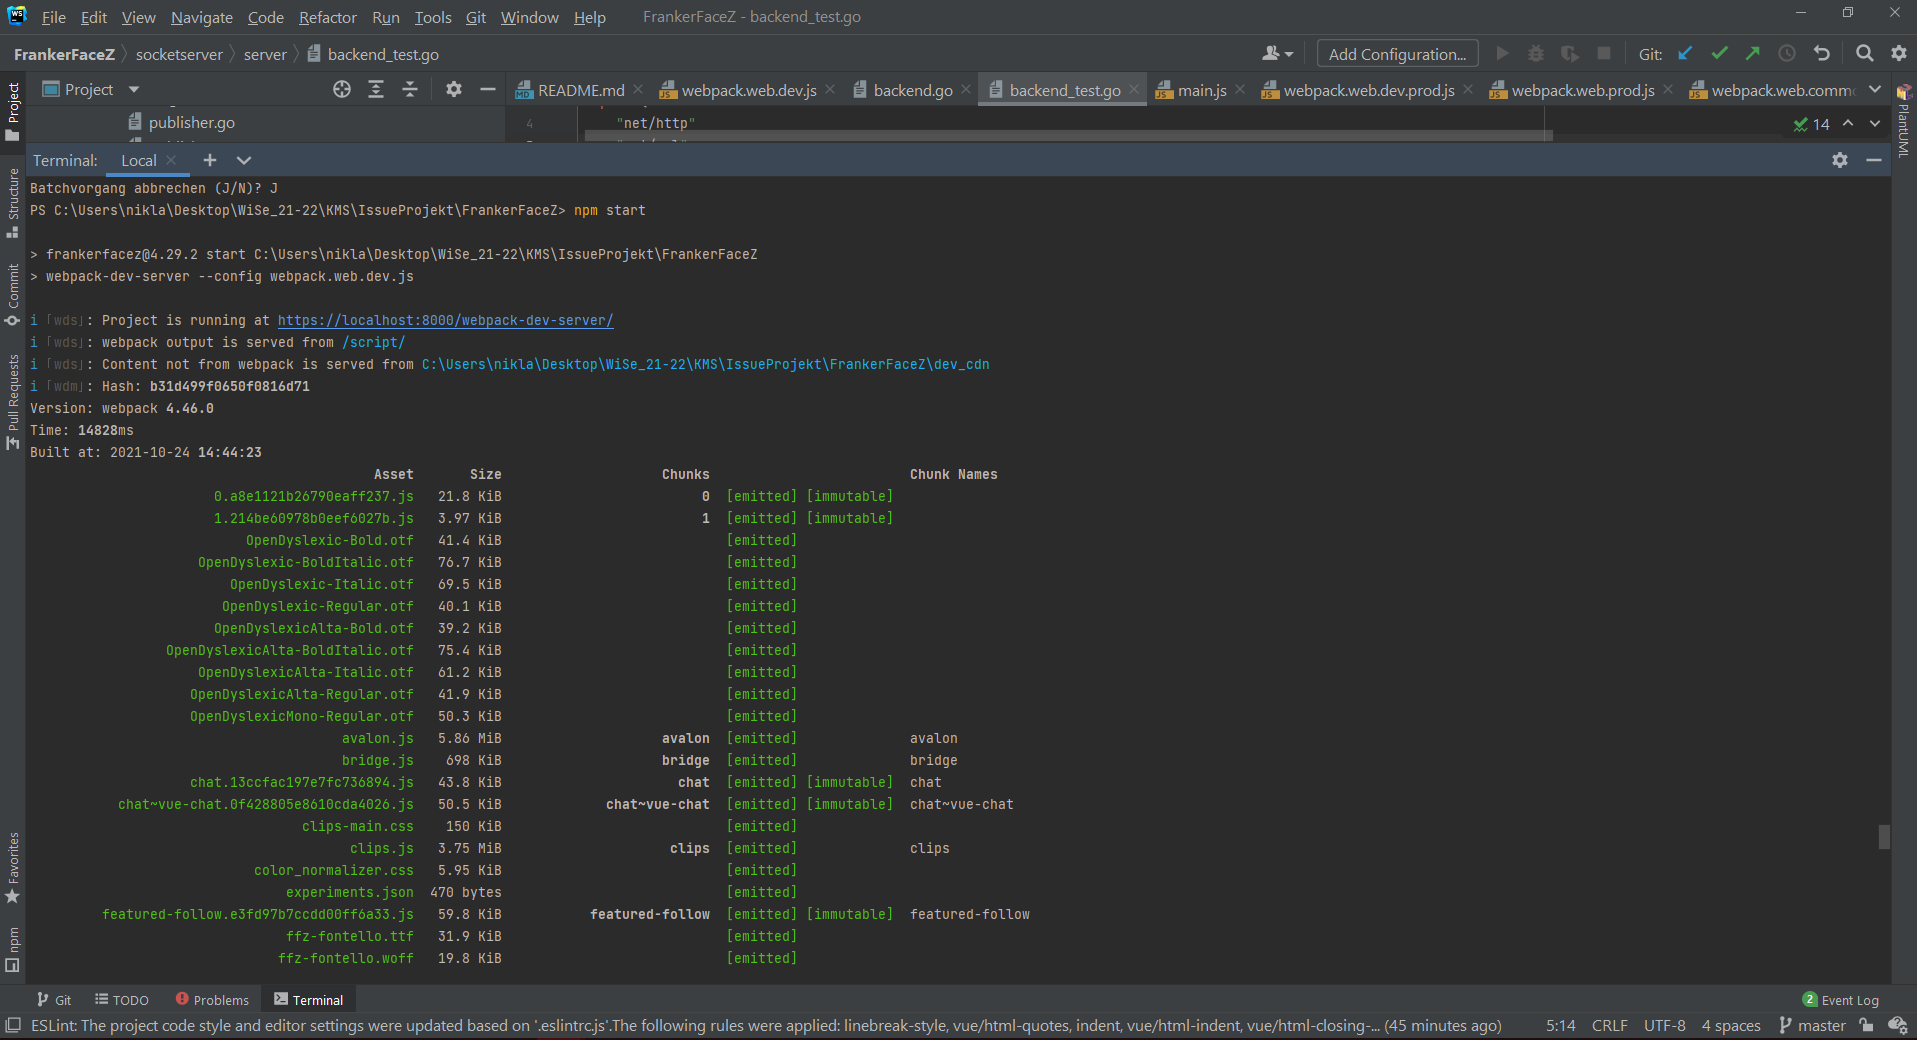Click Expand All icon in Project panel
This screenshot has width=1917, height=1040.
[376, 89]
